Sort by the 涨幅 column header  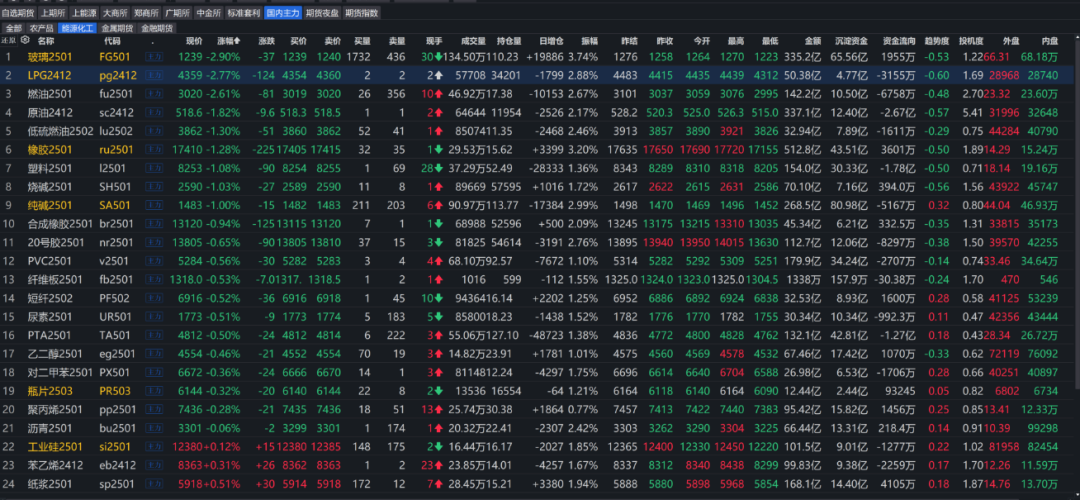[x=229, y=41]
